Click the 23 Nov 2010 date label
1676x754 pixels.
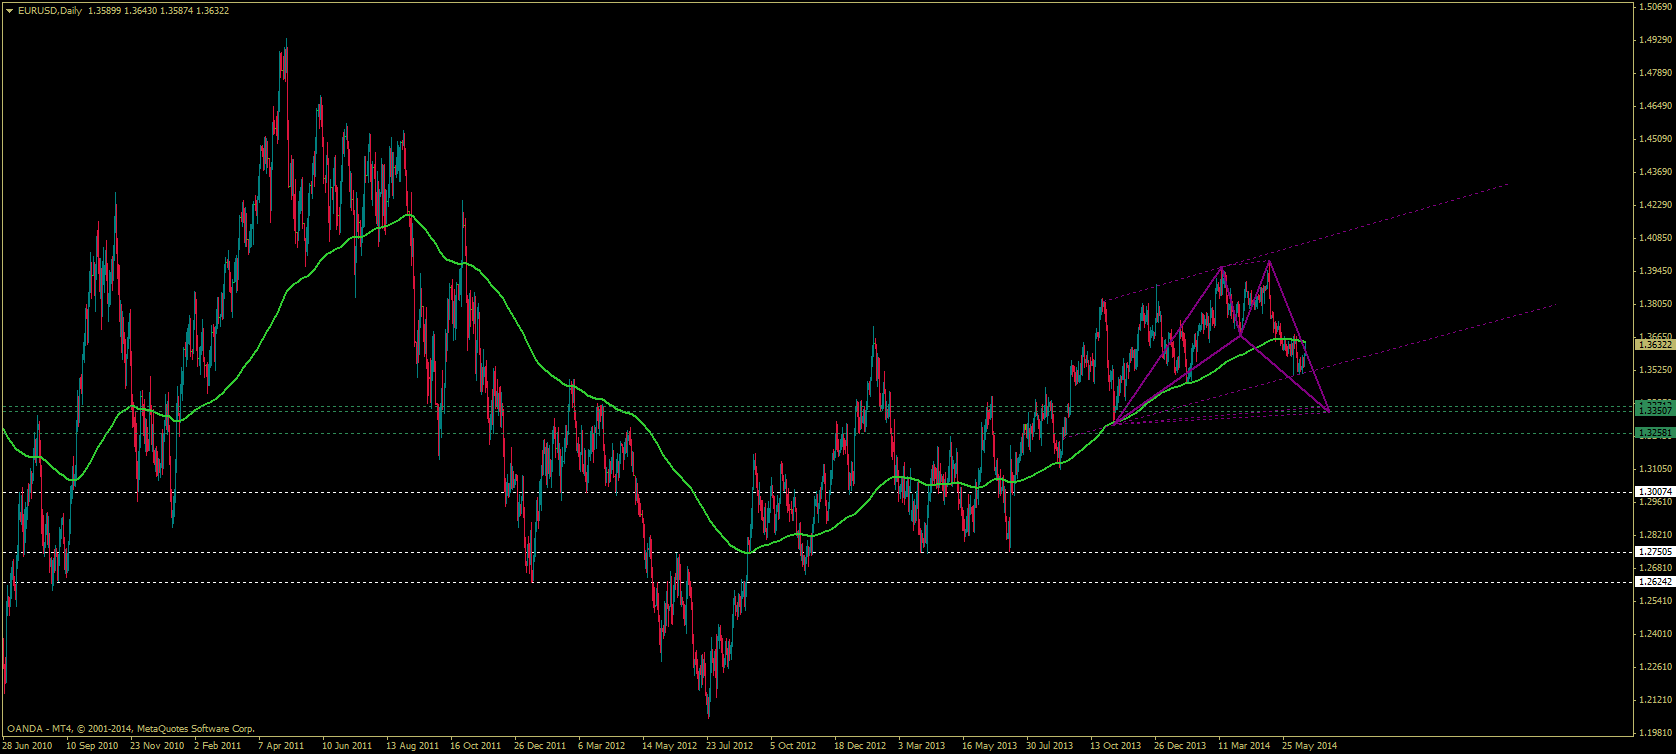click(157, 746)
